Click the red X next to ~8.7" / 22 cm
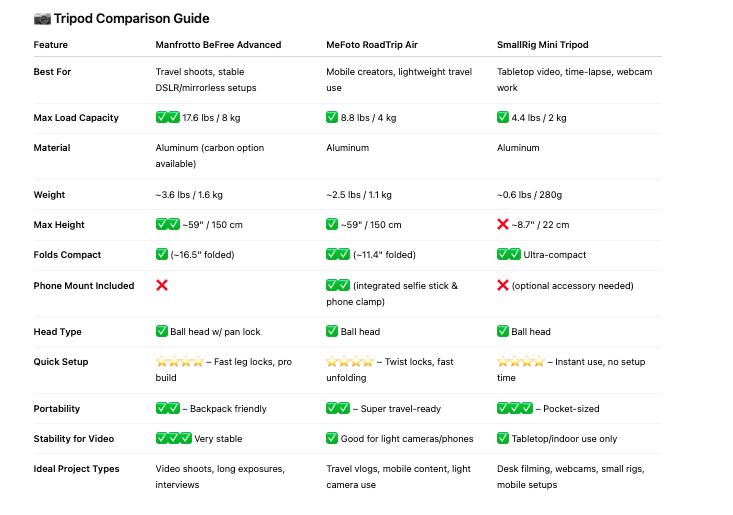733x515 pixels. (503, 224)
